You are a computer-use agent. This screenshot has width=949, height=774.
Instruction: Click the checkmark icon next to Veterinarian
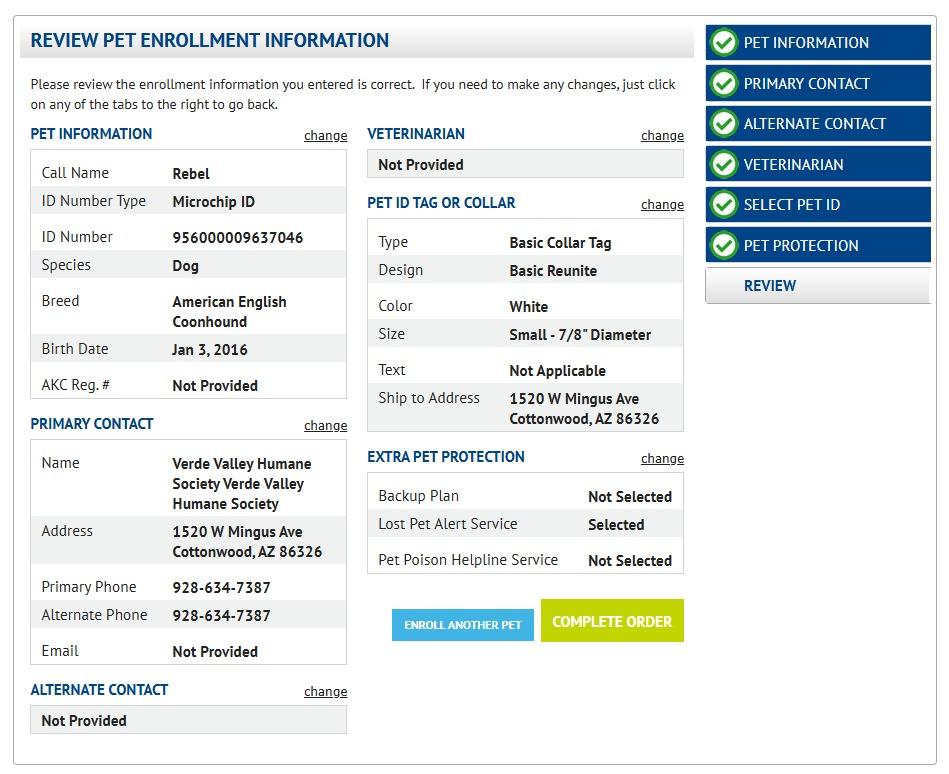point(724,165)
